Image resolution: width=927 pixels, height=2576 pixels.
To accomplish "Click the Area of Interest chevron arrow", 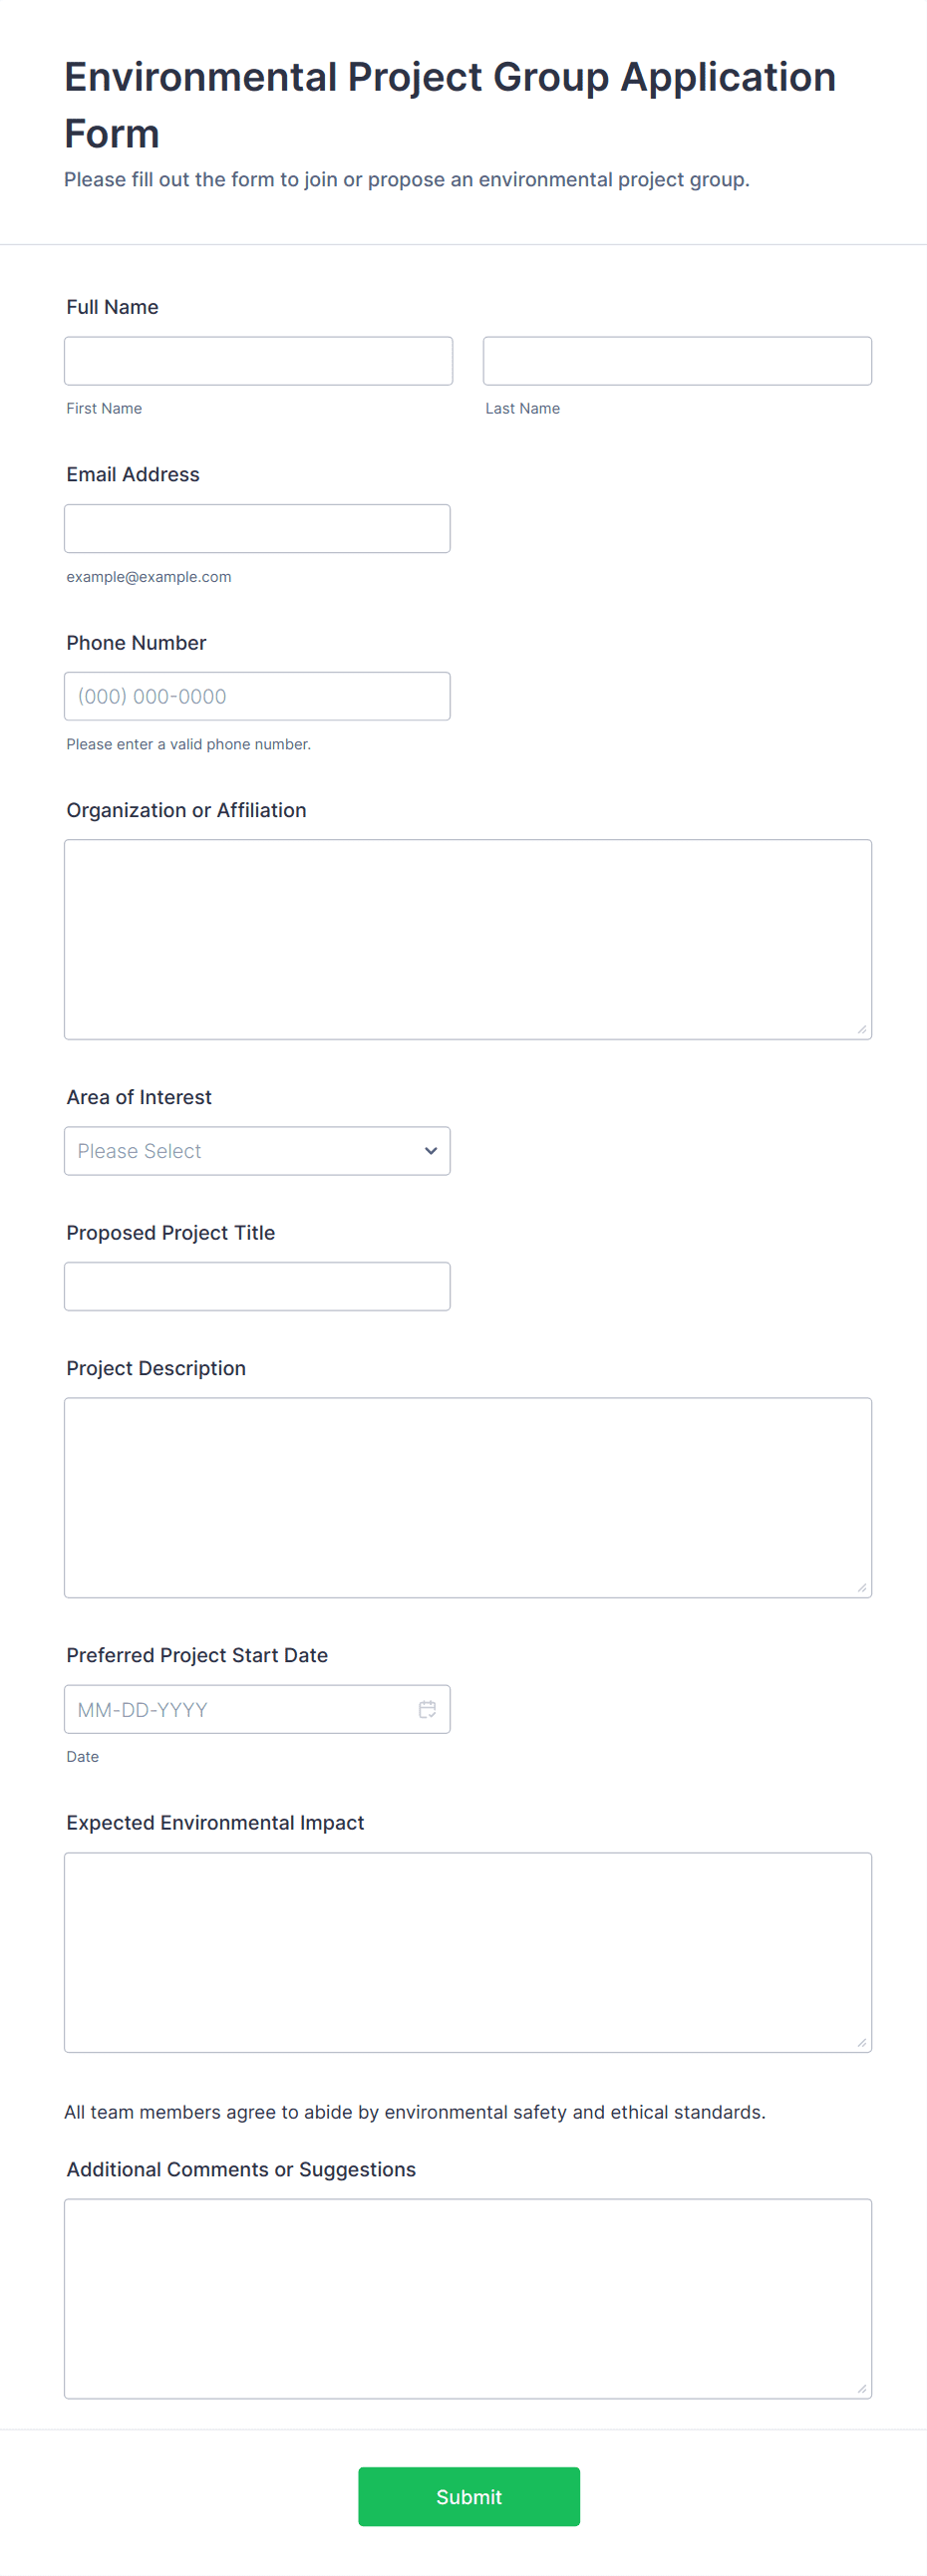I will 431,1151.
